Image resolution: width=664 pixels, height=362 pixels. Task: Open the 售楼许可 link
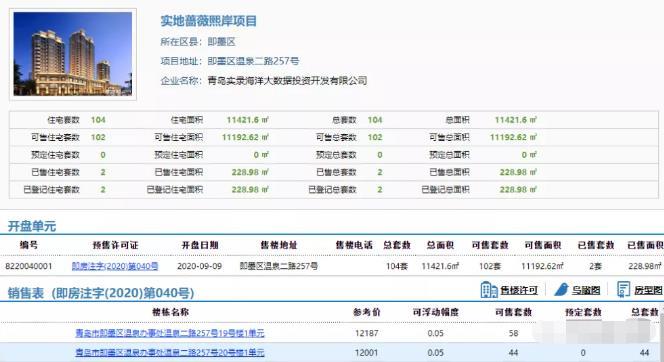tap(519, 290)
